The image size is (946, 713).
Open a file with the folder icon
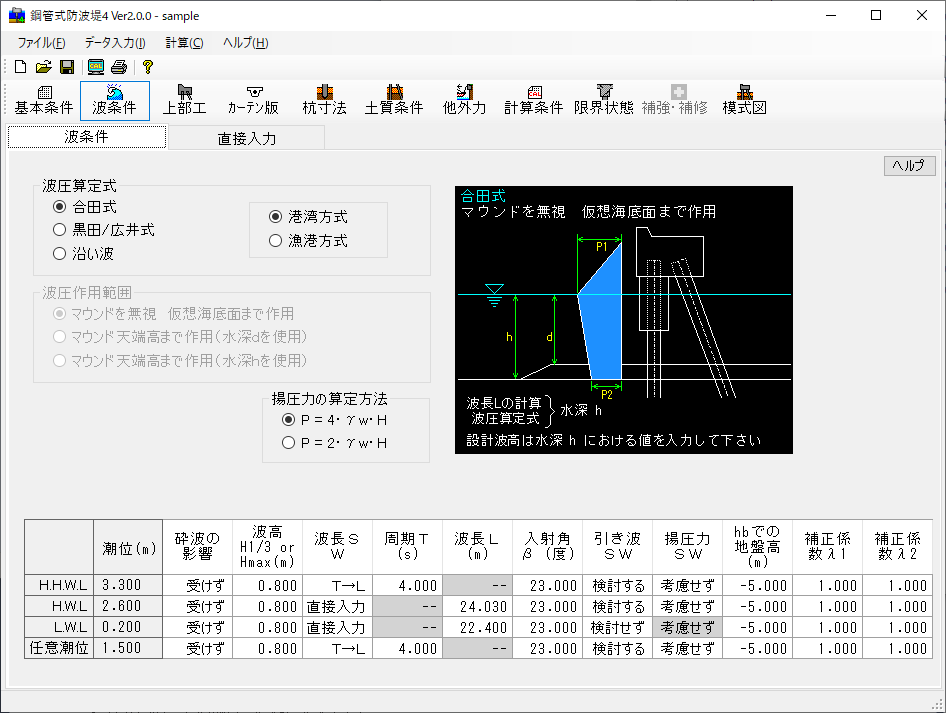click(x=43, y=67)
